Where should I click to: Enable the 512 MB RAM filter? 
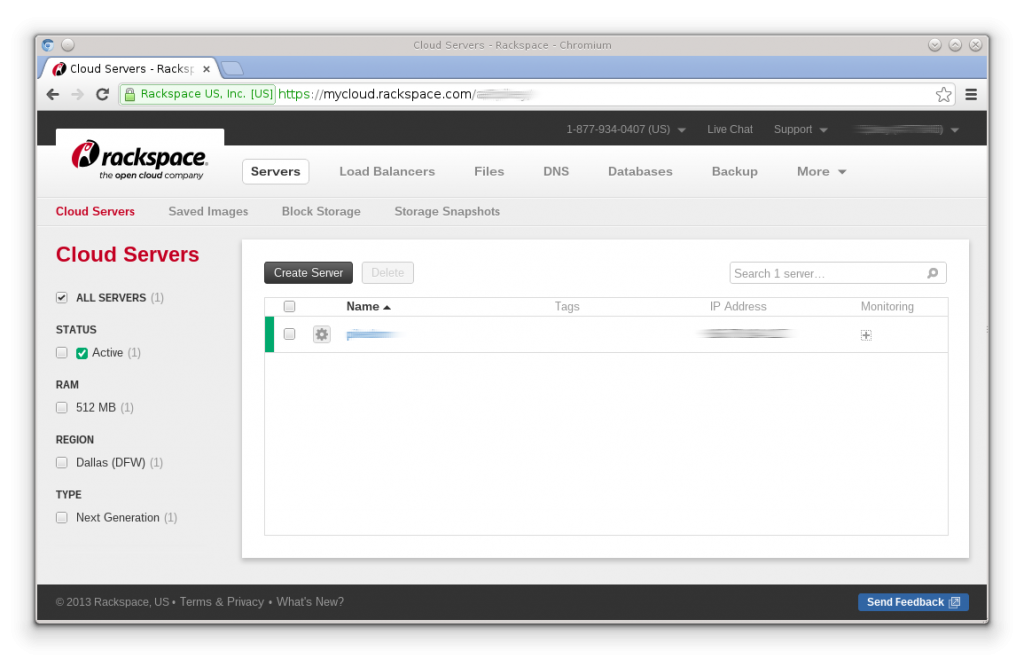tap(62, 408)
